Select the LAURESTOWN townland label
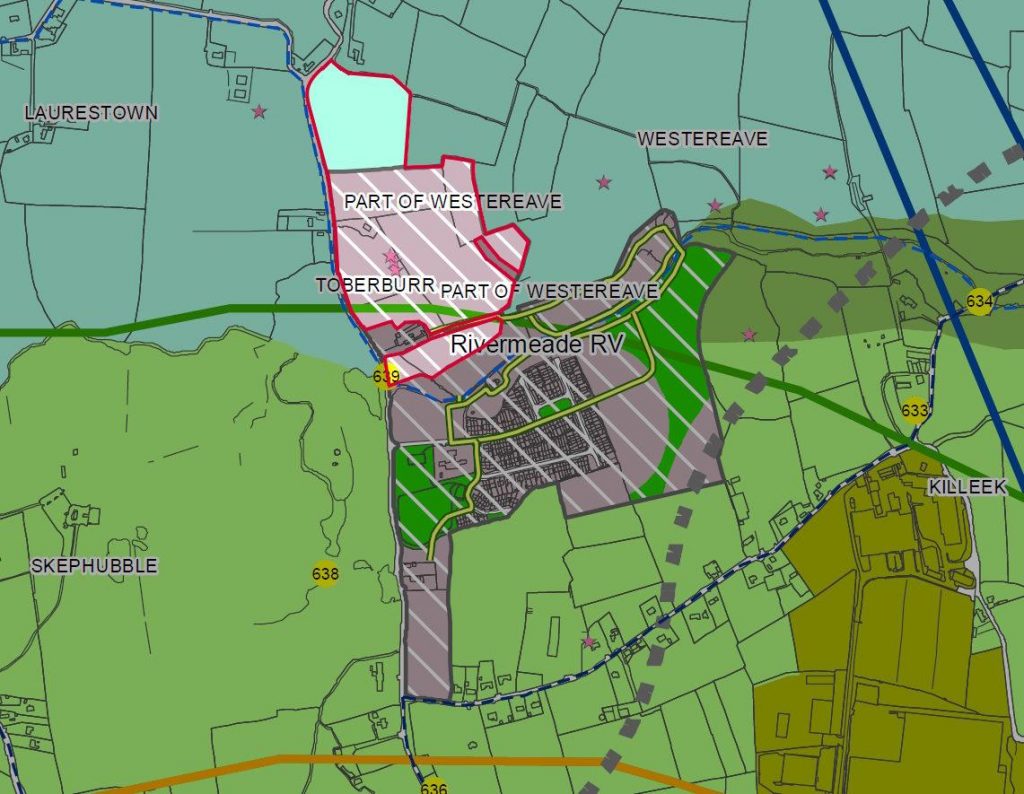The image size is (1024, 794). coord(91,113)
